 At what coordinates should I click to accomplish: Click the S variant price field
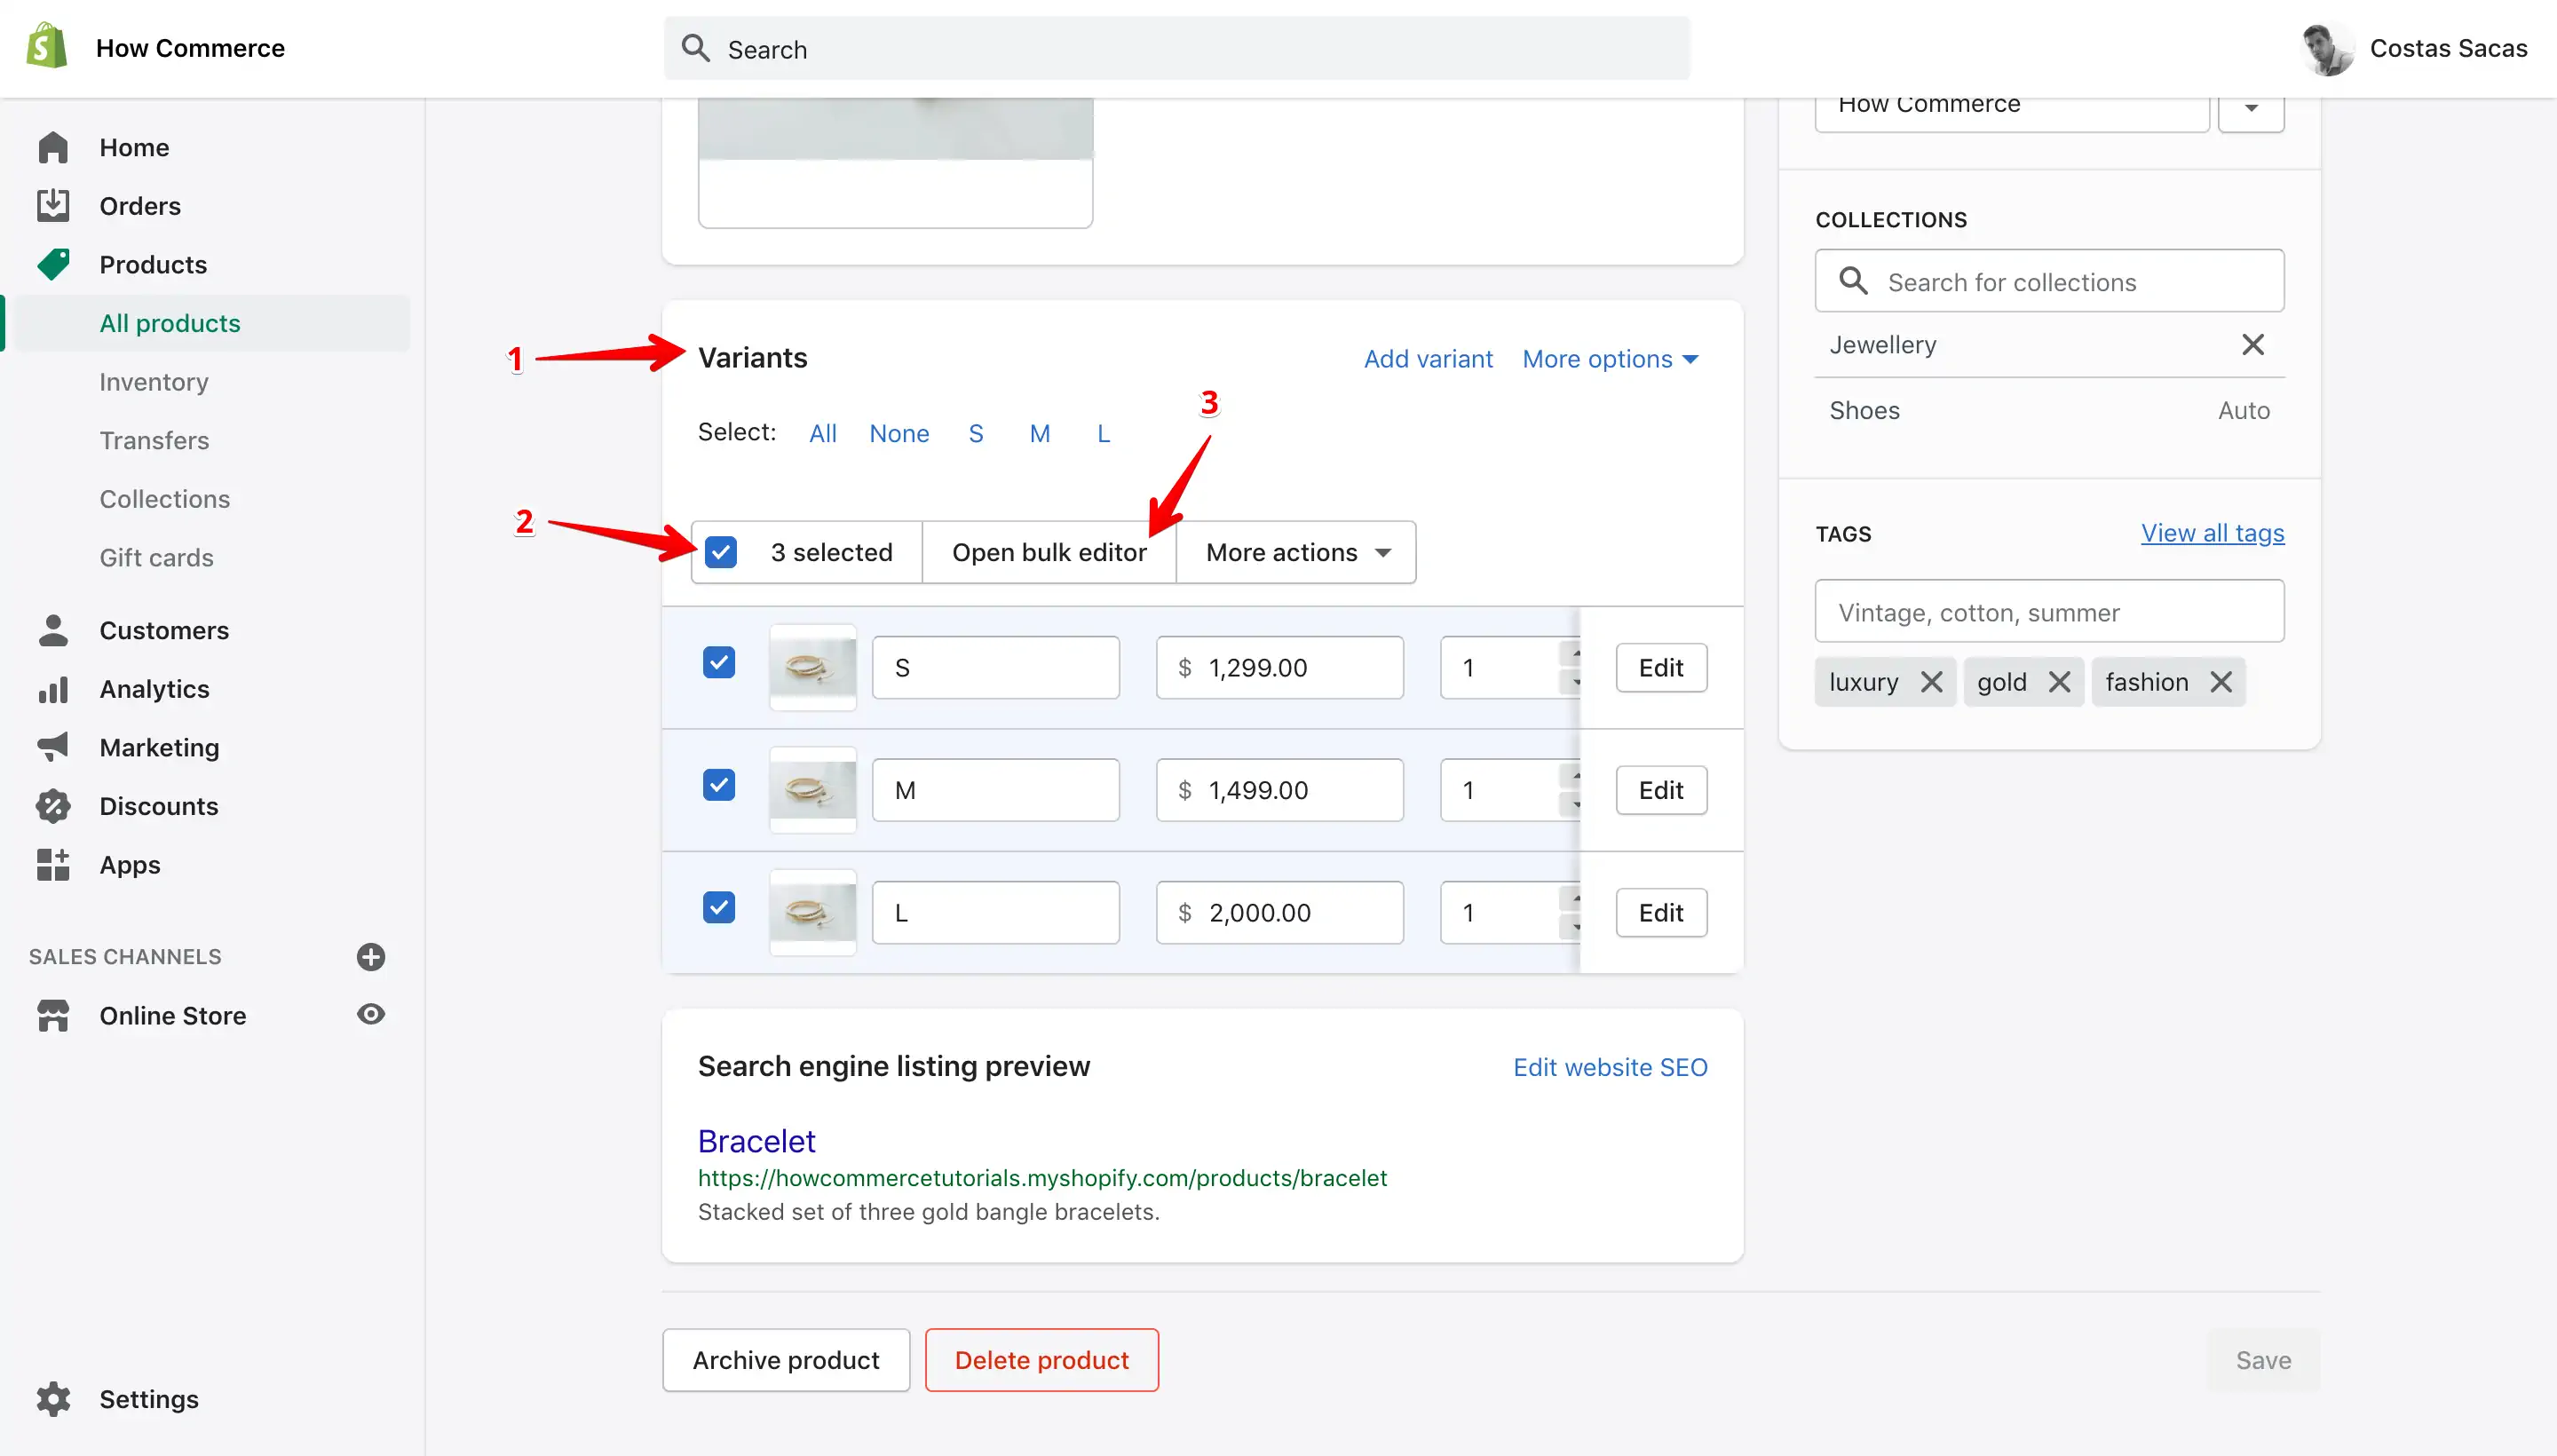point(1279,667)
